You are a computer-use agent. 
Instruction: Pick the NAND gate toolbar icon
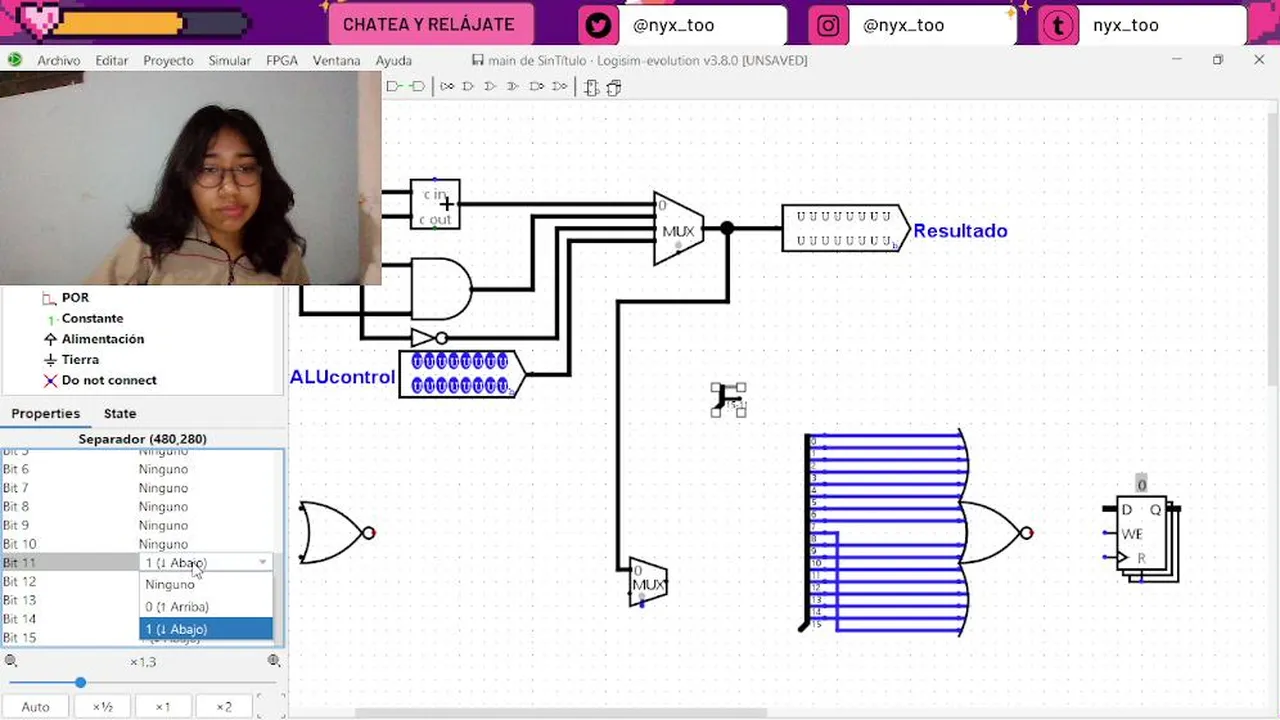[x=537, y=87]
